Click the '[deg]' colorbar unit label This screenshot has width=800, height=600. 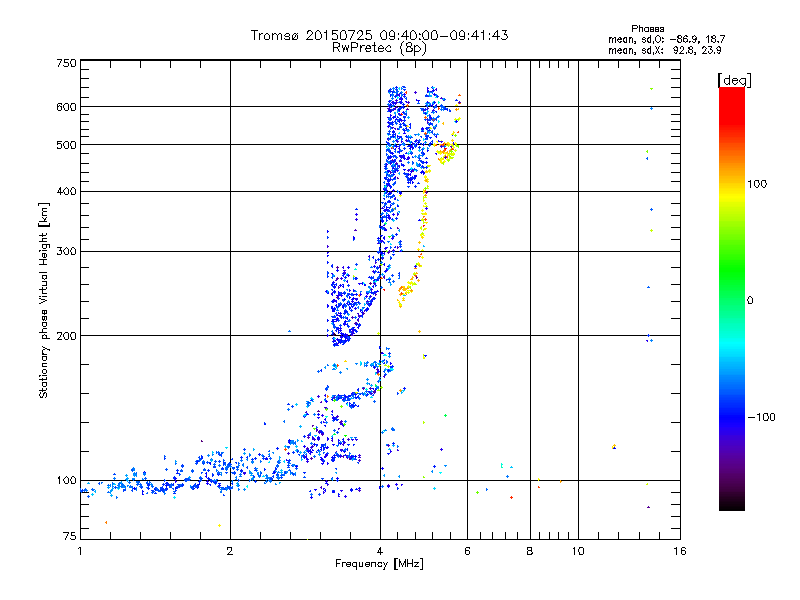click(x=734, y=80)
